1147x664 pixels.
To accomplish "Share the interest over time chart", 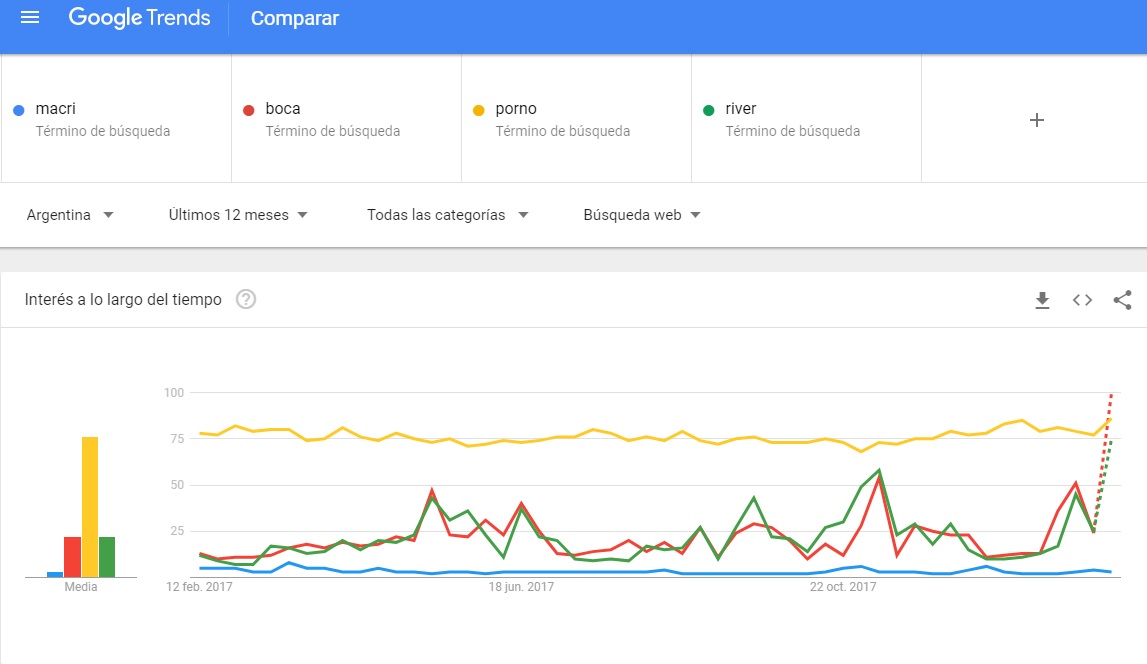I will coord(1122,300).
